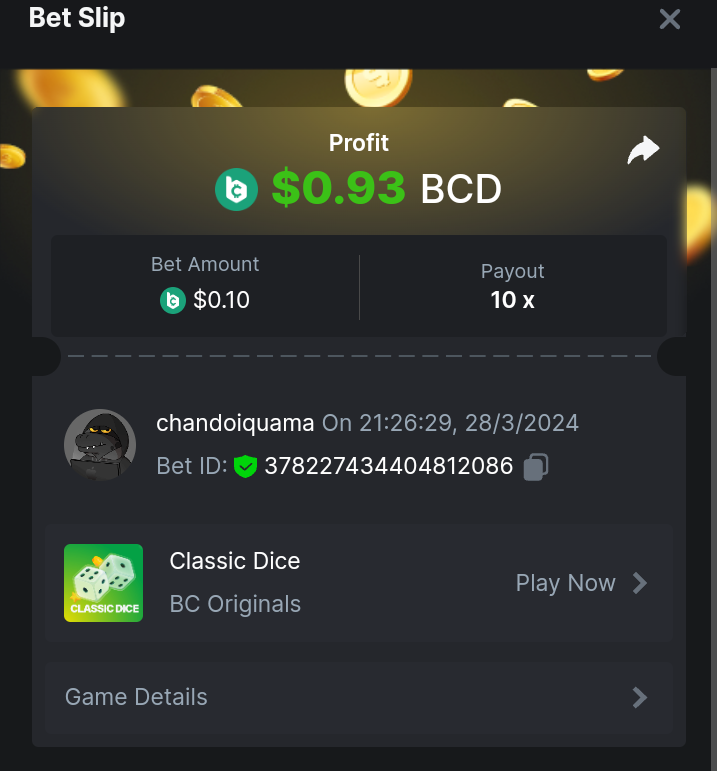The height and width of the screenshot is (771, 717).
Task: Click the Bet Amount $0.10 value
Action: [x=221, y=300]
